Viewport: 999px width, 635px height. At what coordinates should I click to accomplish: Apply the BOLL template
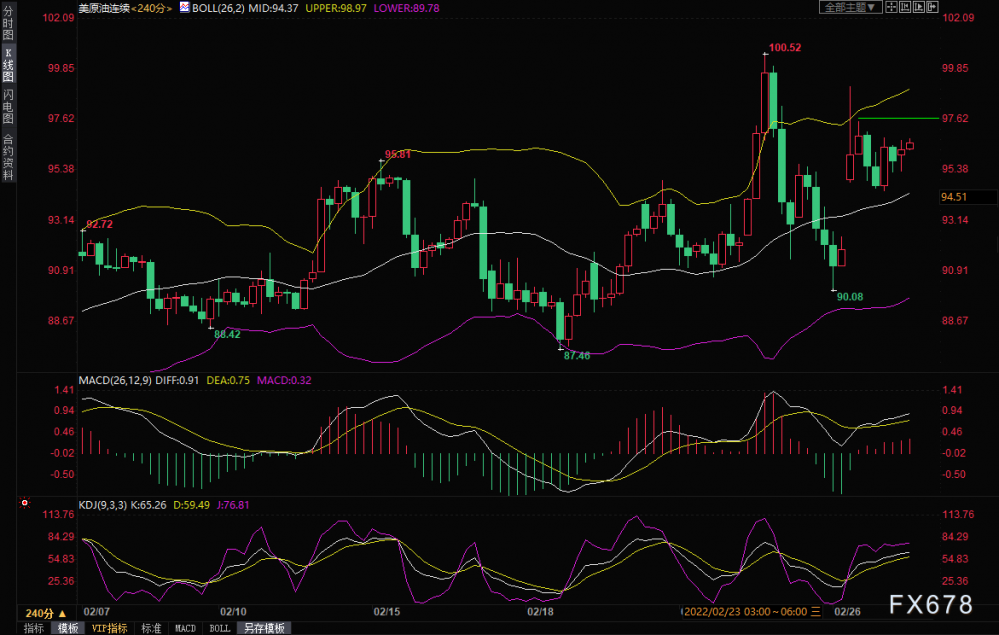point(220,629)
